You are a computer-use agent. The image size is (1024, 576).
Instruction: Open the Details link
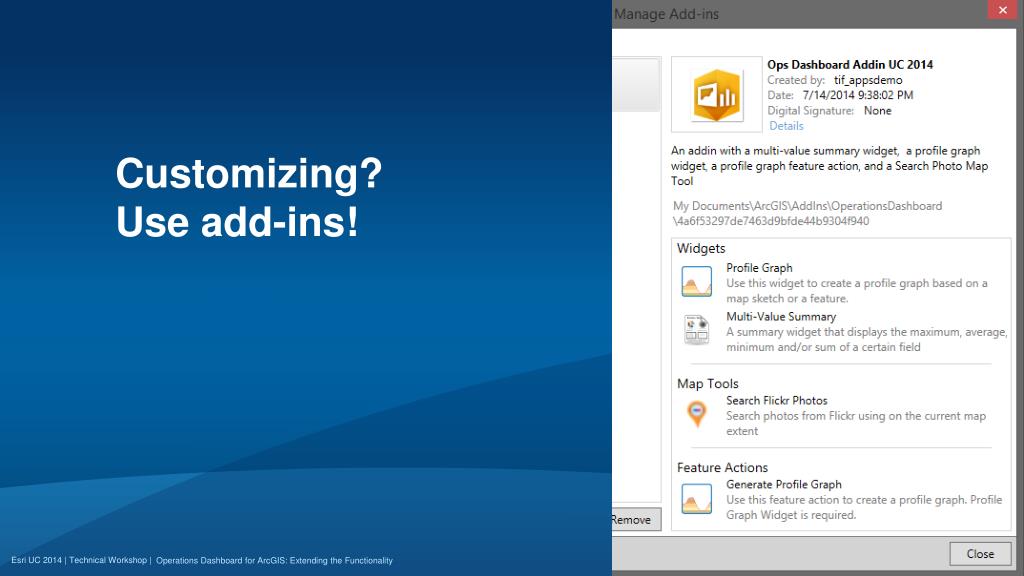pos(786,126)
